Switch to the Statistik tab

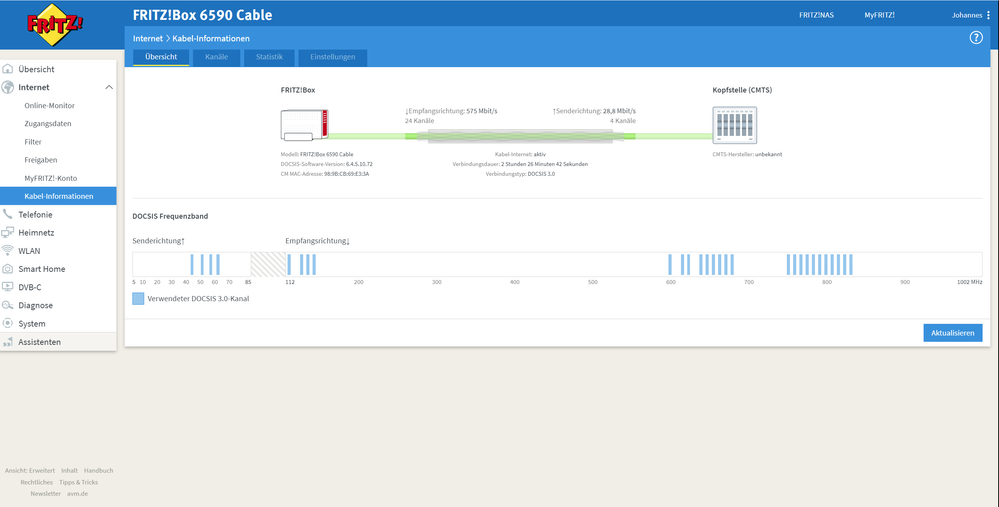(269, 57)
